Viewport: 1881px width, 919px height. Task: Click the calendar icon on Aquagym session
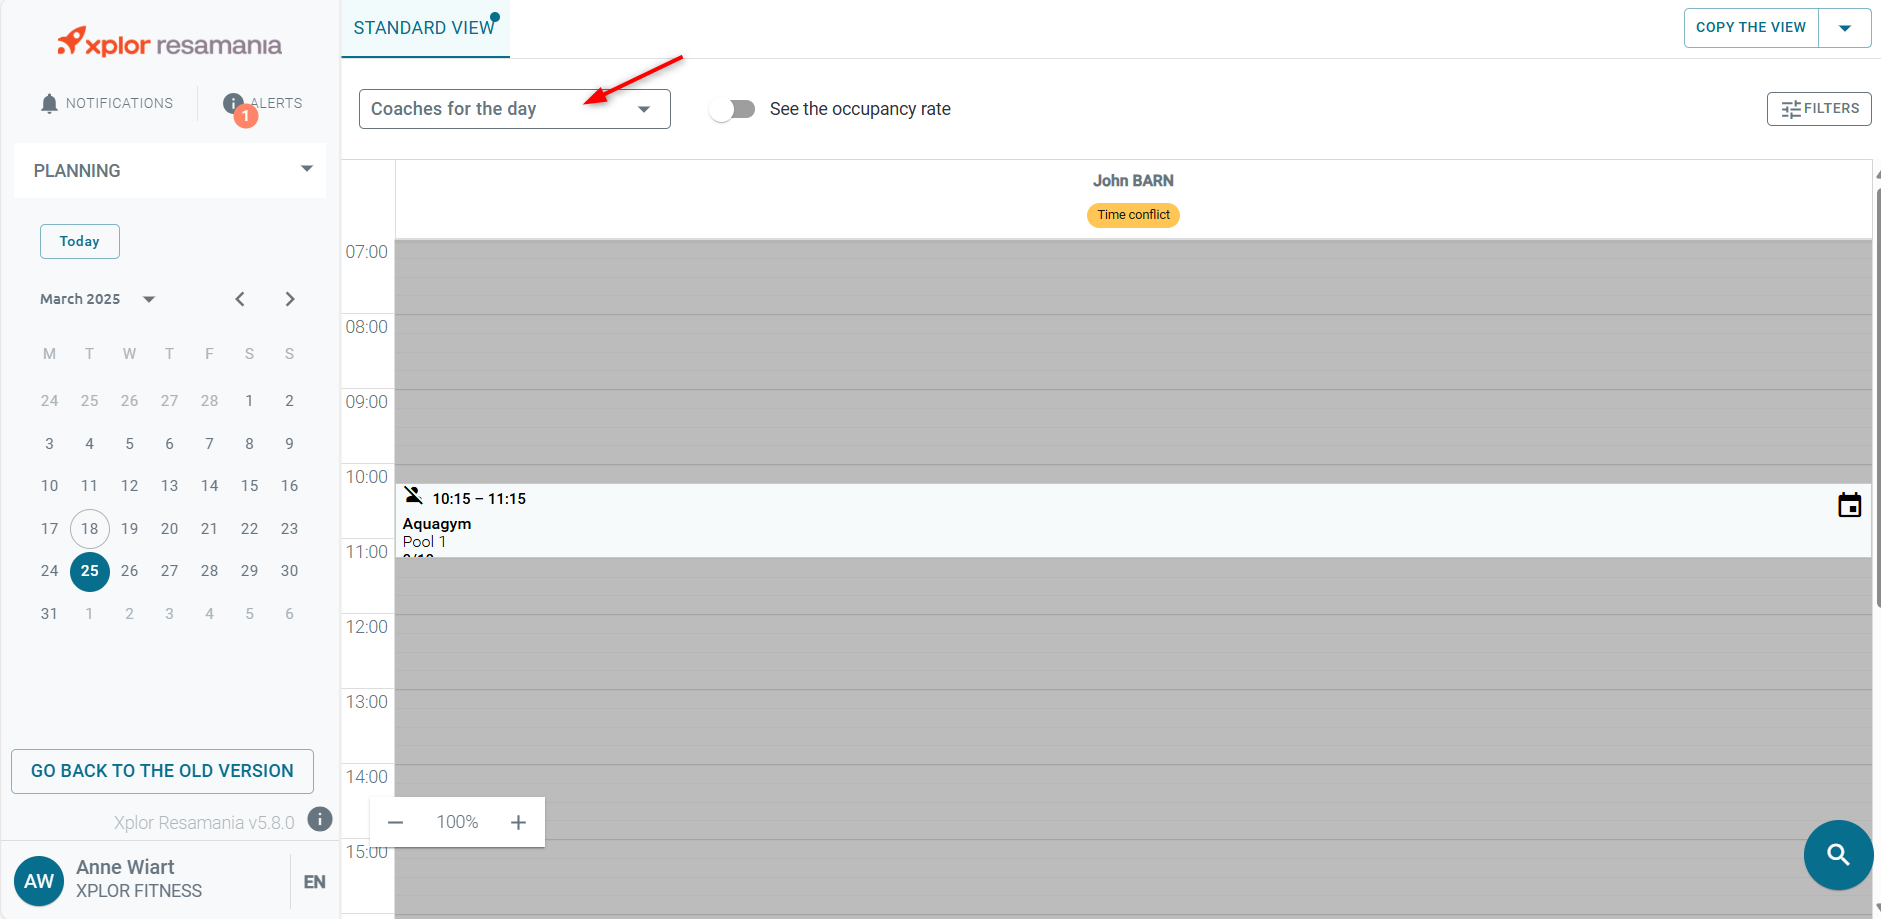pyautogui.click(x=1849, y=506)
